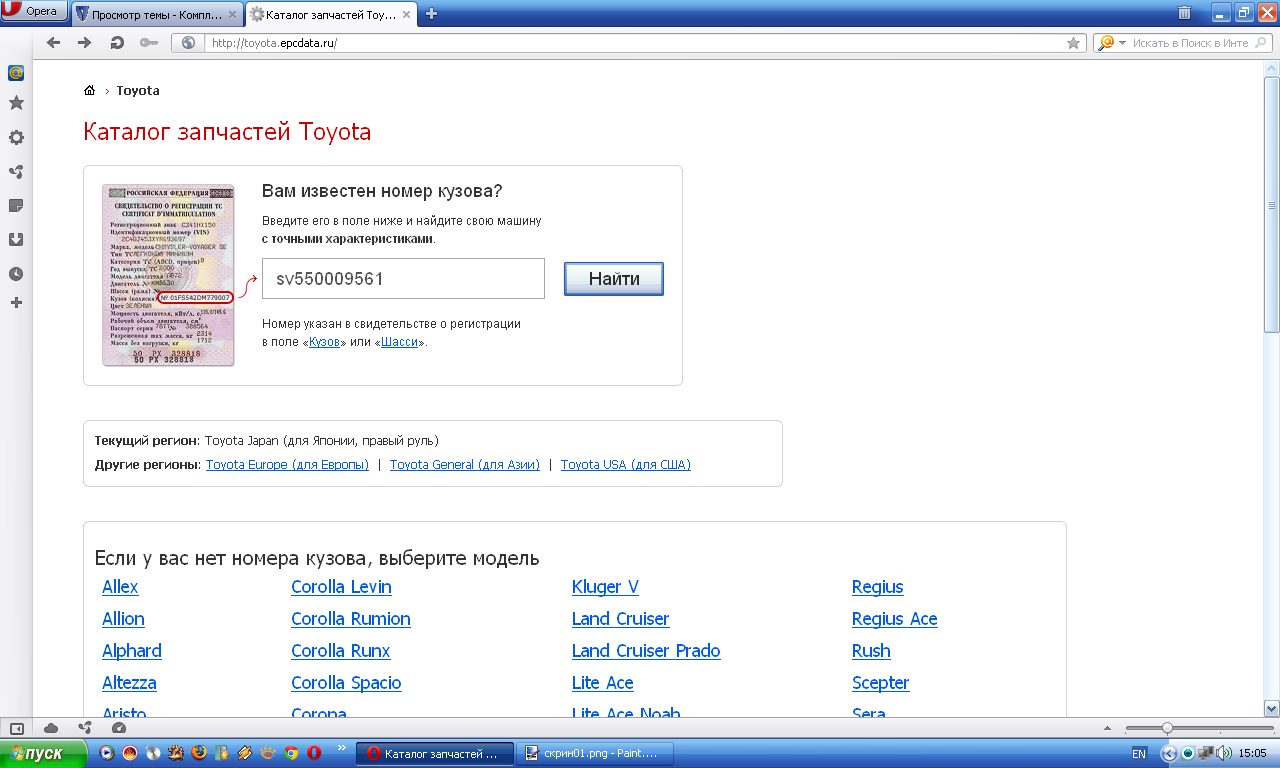1280x768 pixels.
Task: Open the History clock panel in the sidebar
Action: (16, 274)
